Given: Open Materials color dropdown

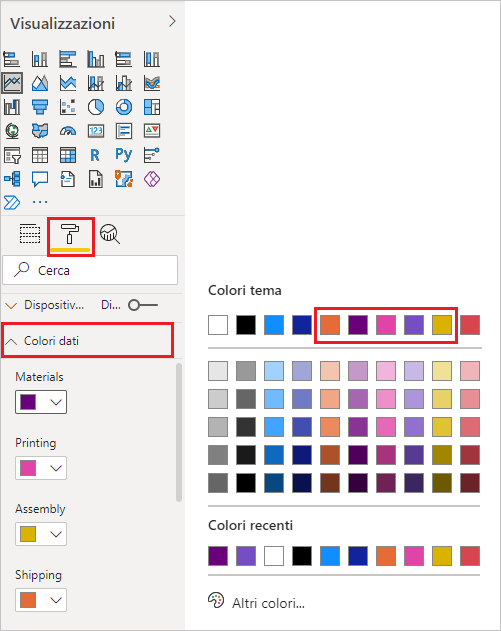Looking at the screenshot, I should click(41, 402).
